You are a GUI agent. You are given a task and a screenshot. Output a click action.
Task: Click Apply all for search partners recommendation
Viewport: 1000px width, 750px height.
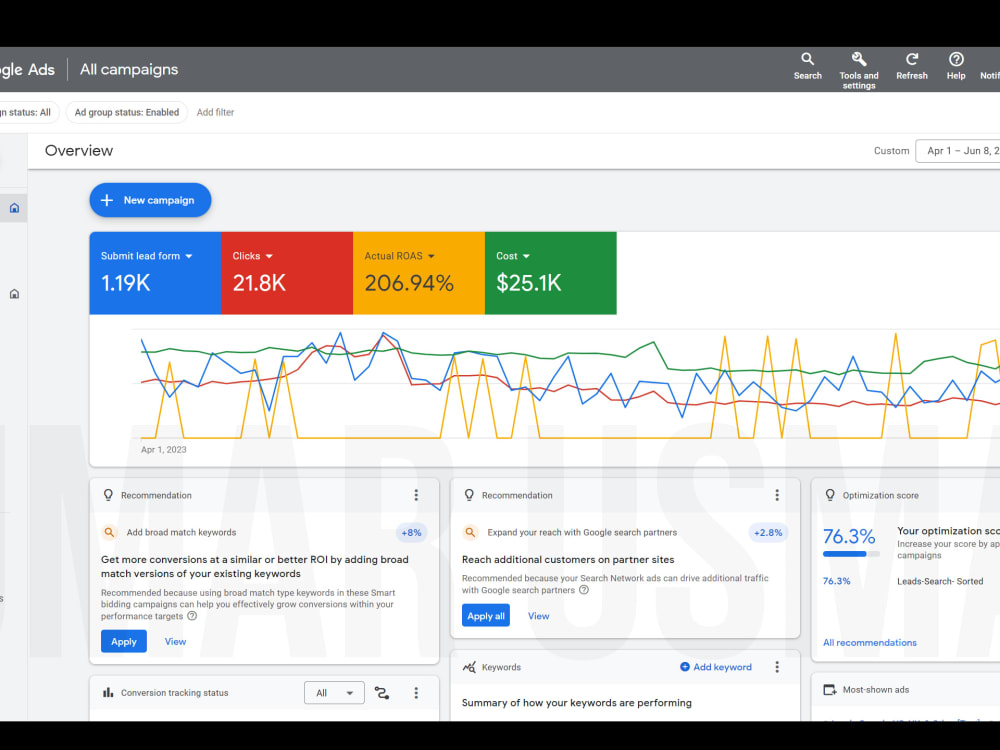[486, 615]
